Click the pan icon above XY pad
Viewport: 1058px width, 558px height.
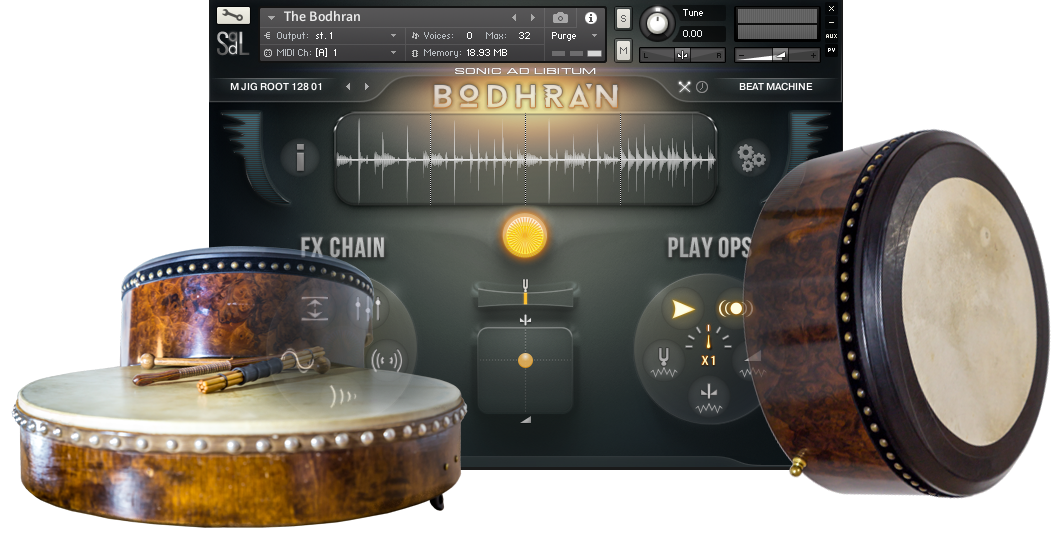[x=525, y=320]
